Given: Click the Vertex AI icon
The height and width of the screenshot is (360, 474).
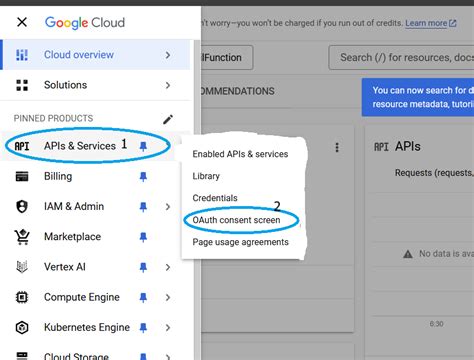Looking at the screenshot, I should coord(22,267).
